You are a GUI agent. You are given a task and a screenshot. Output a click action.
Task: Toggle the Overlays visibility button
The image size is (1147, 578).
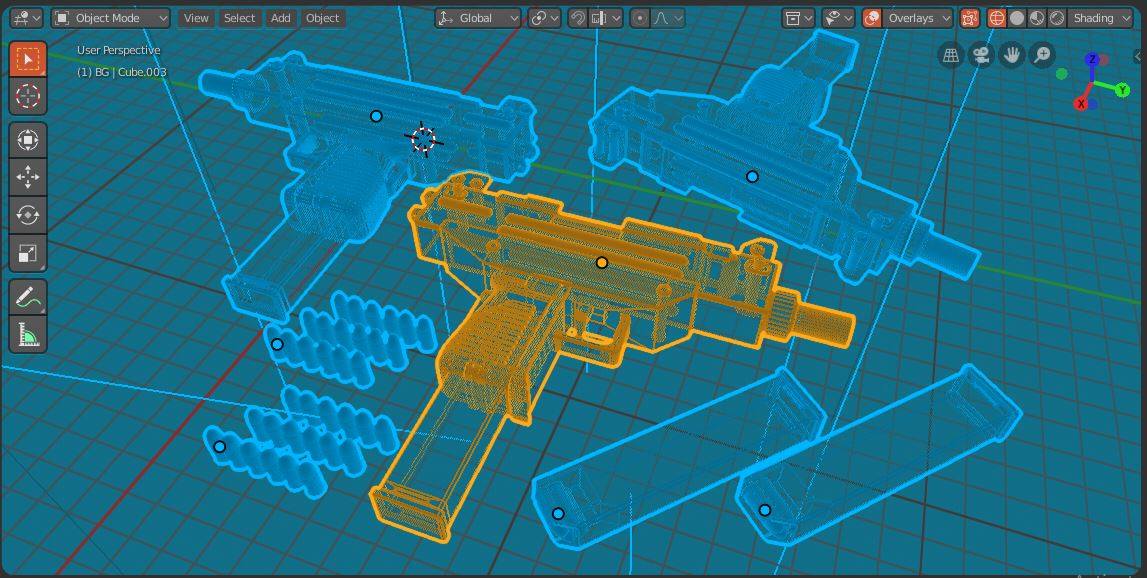pyautogui.click(x=871, y=18)
